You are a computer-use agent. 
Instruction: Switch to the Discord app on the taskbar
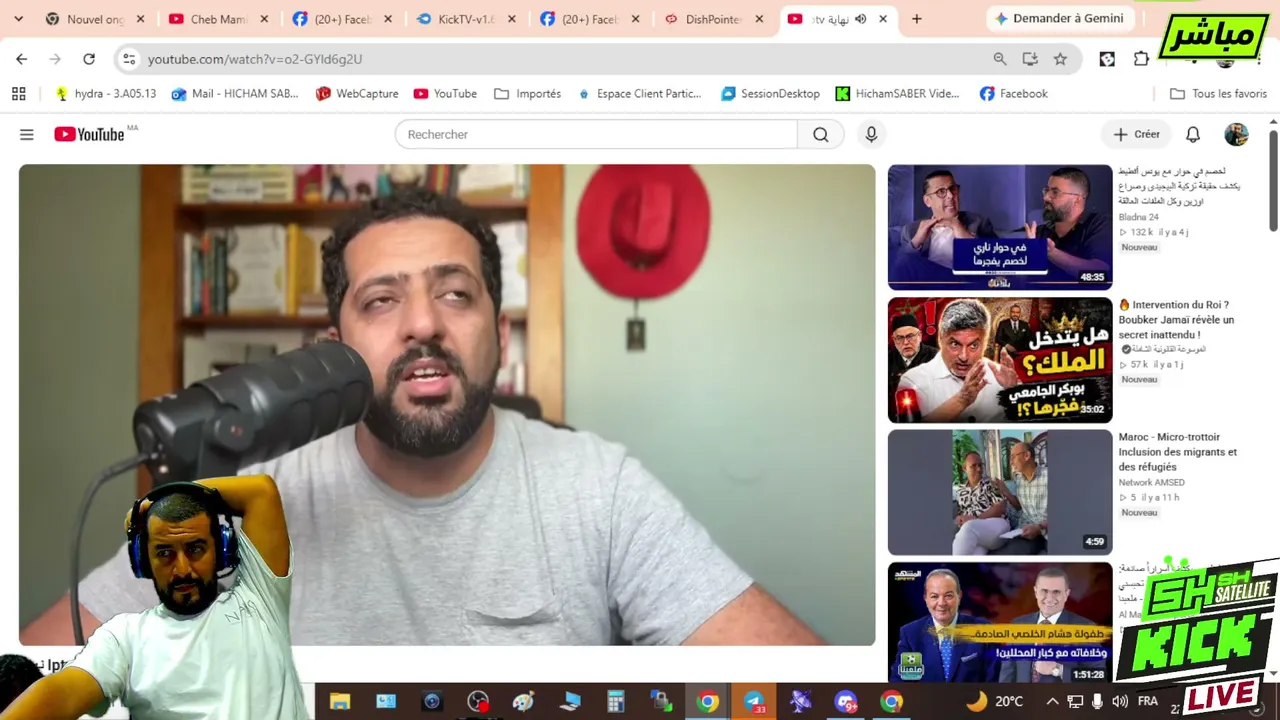[x=846, y=702]
